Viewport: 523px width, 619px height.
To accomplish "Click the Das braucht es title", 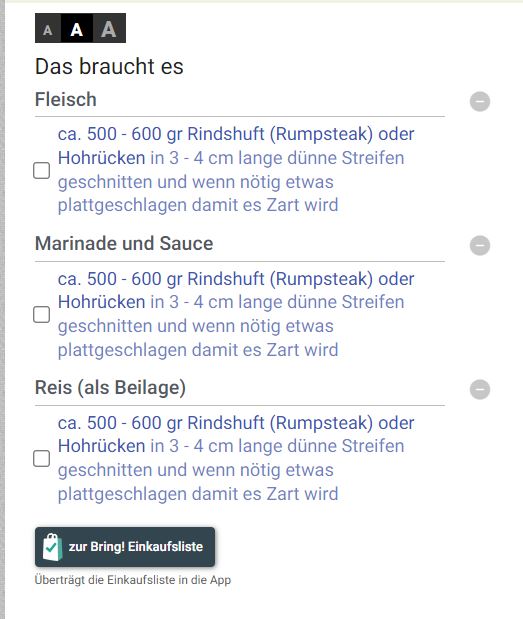I will (x=109, y=66).
